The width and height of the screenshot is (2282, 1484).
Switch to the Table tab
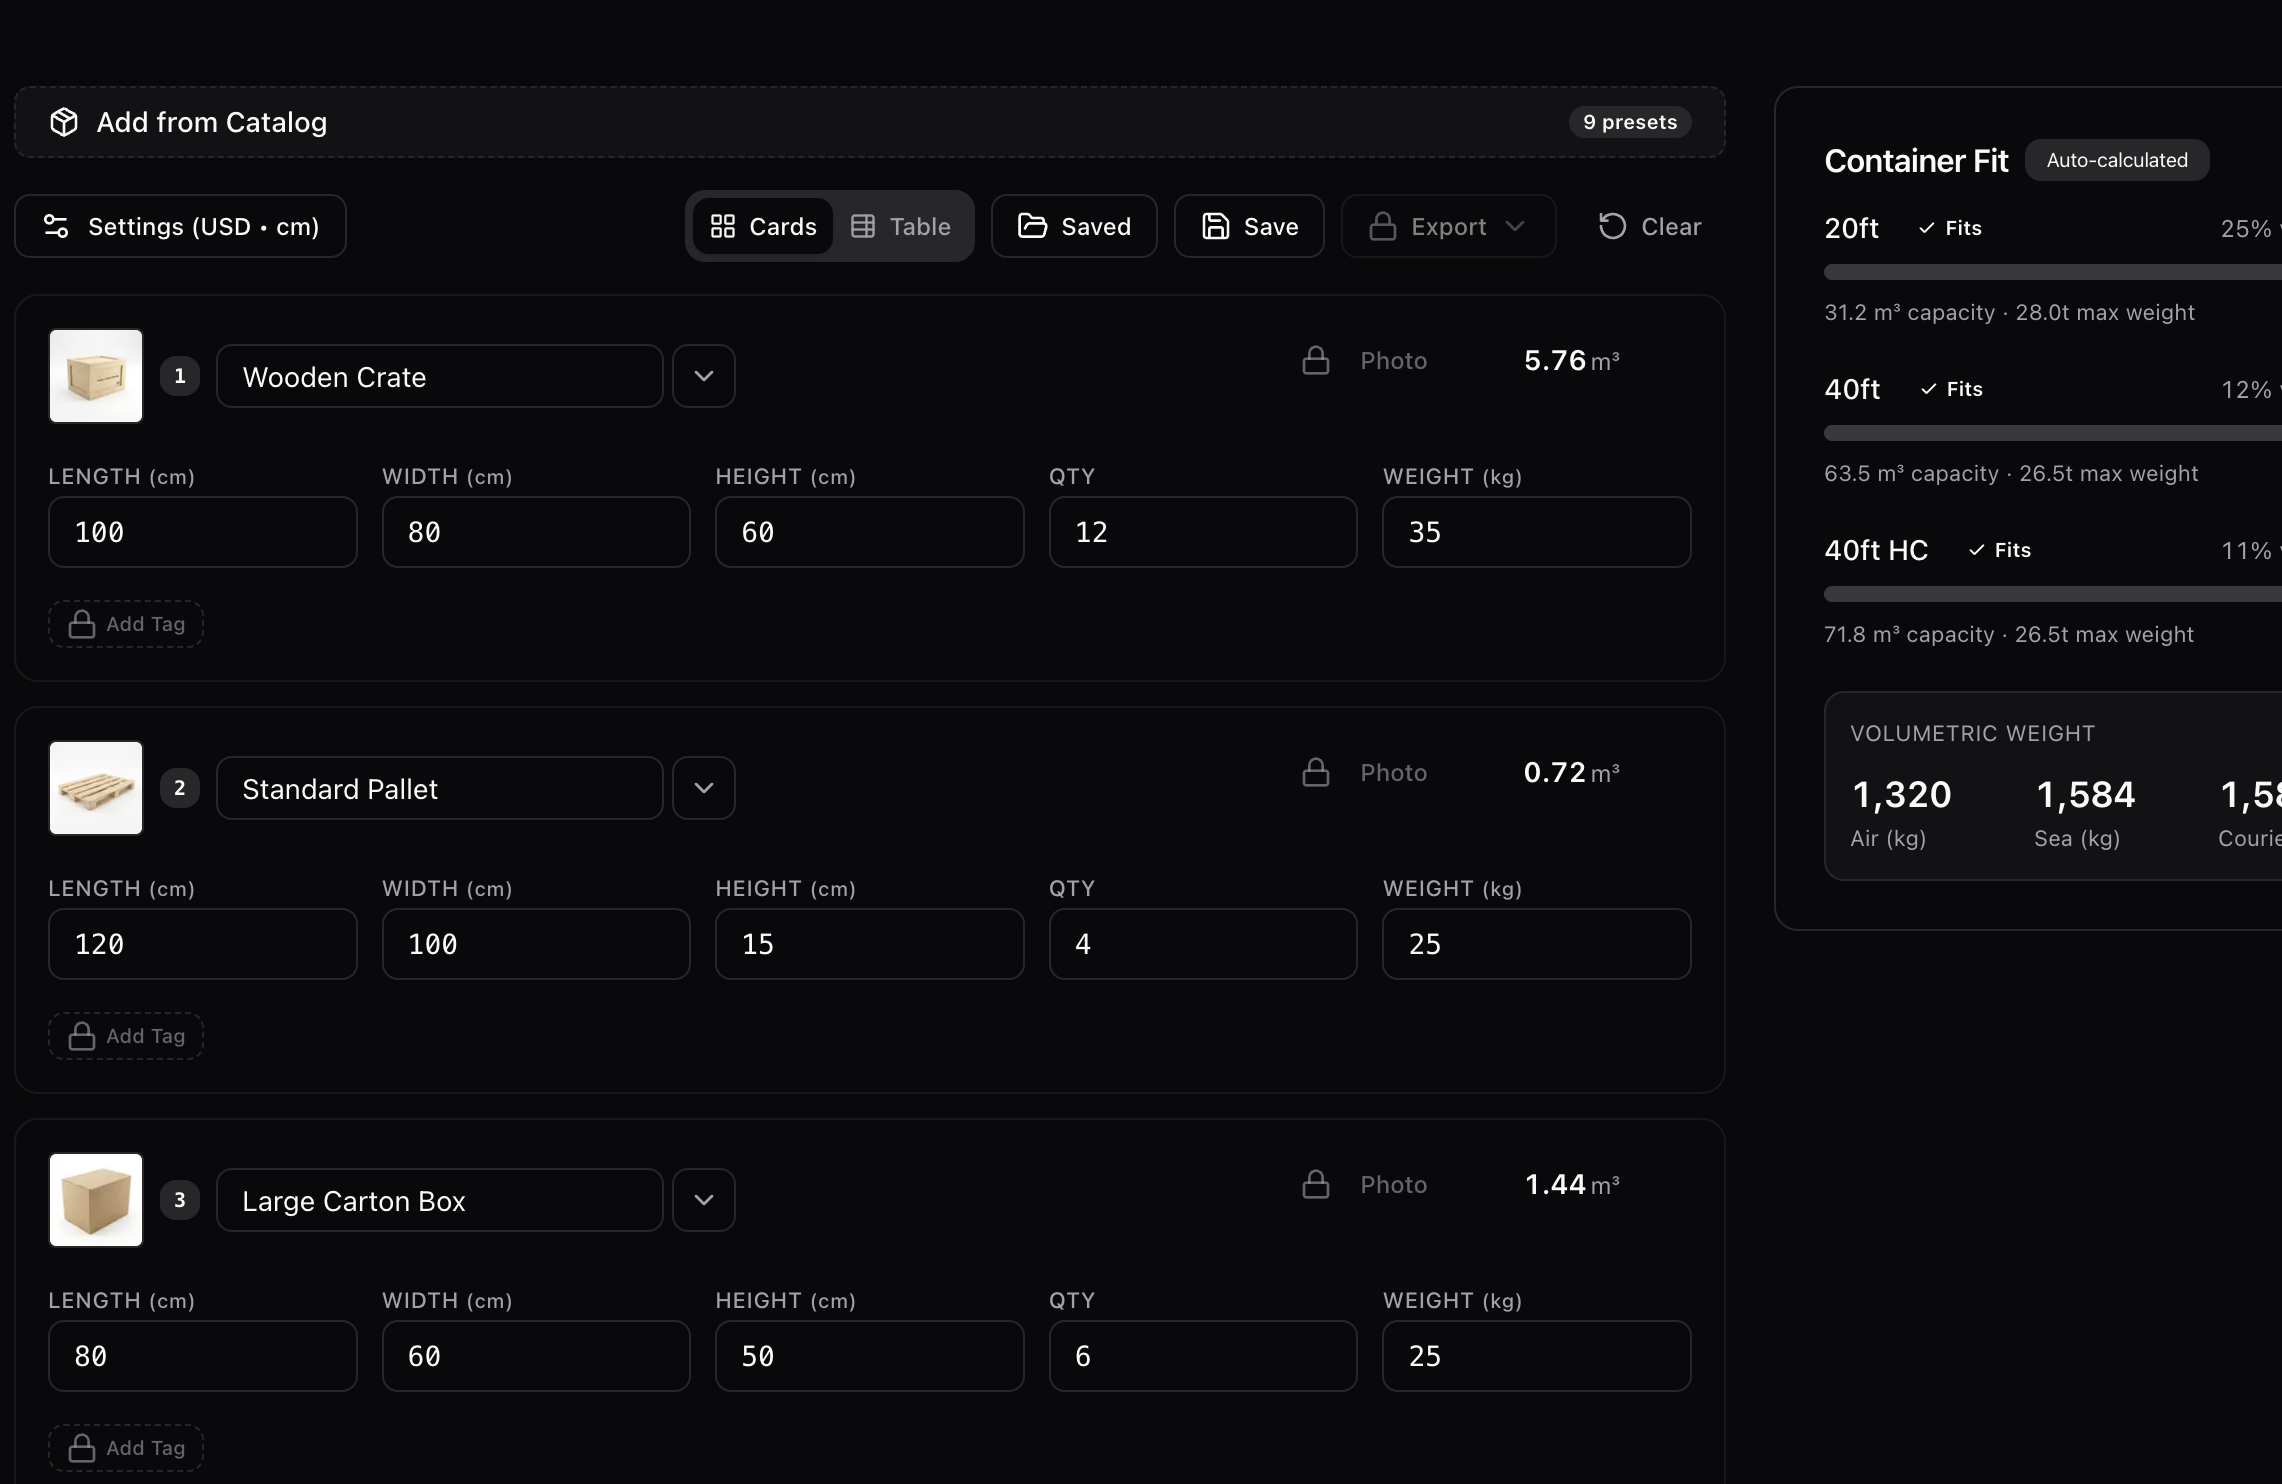point(901,226)
